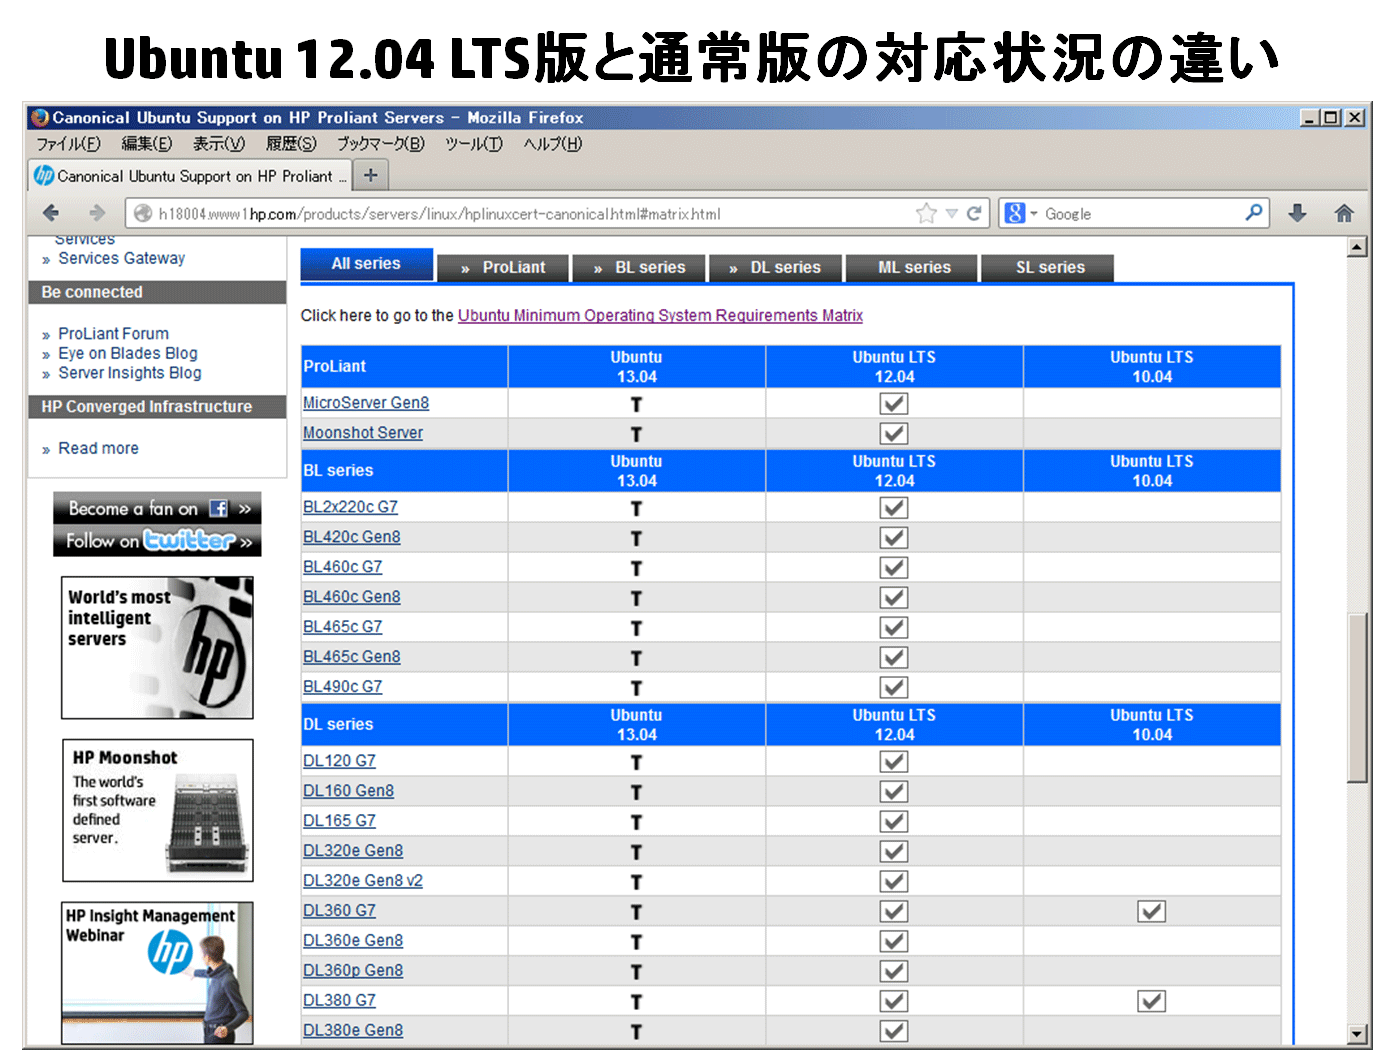Select the ML series tab
Screen dimensions: 1383x1051
(x=912, y=268)
